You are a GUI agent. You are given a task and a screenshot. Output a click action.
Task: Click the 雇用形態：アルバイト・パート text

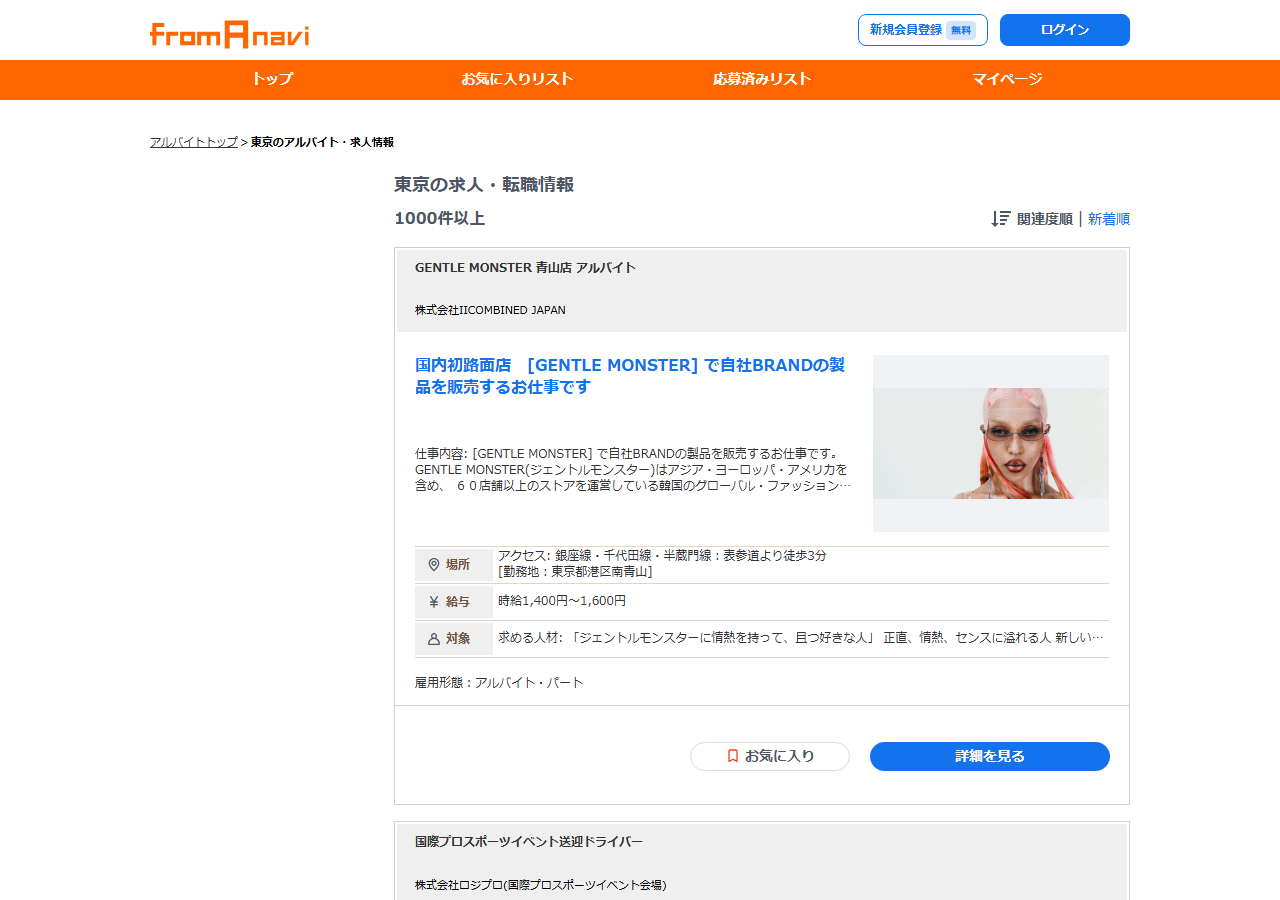[499, 683]
